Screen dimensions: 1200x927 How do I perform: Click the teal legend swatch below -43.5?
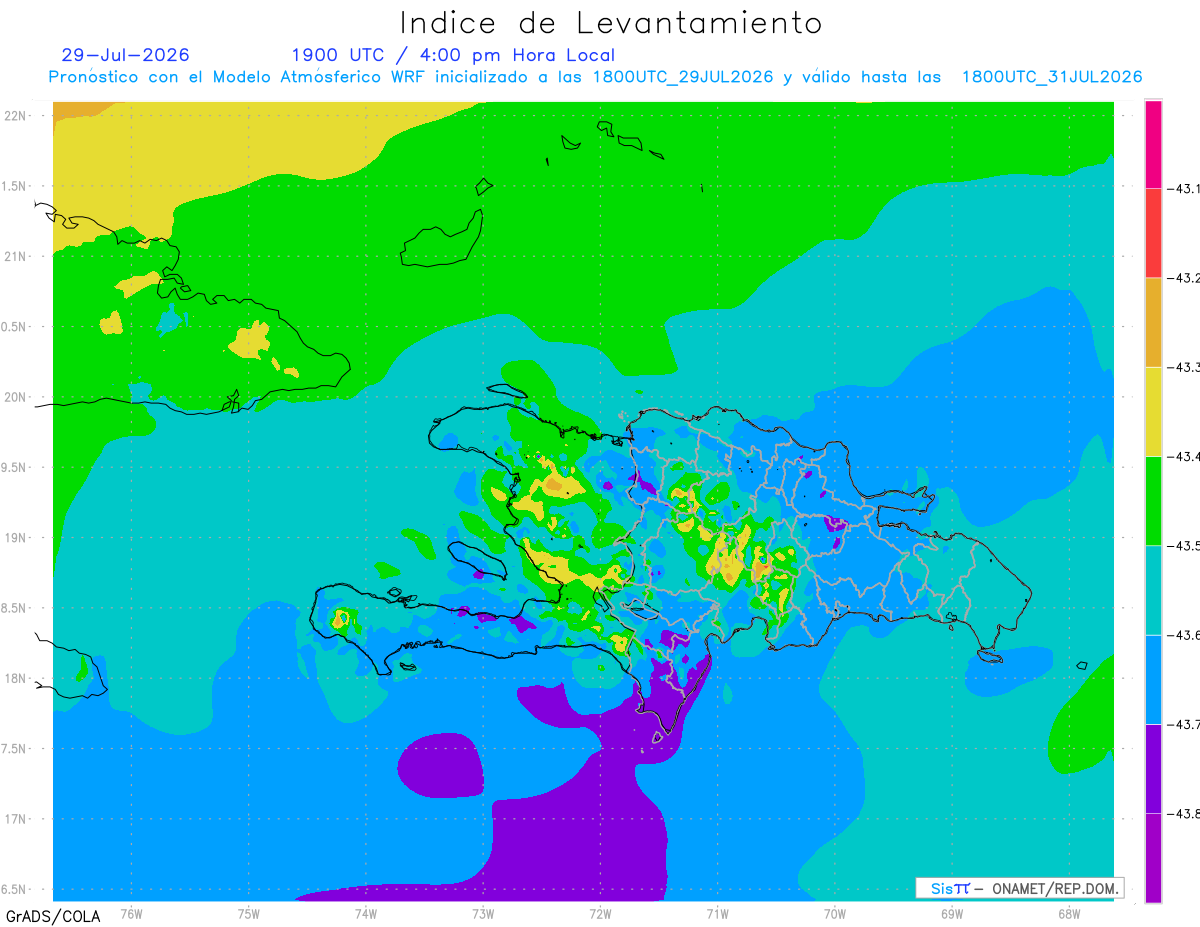[x=1153, y=590]
